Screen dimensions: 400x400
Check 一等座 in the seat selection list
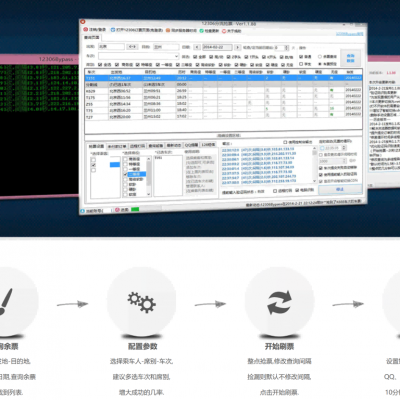tap(126, 169)
